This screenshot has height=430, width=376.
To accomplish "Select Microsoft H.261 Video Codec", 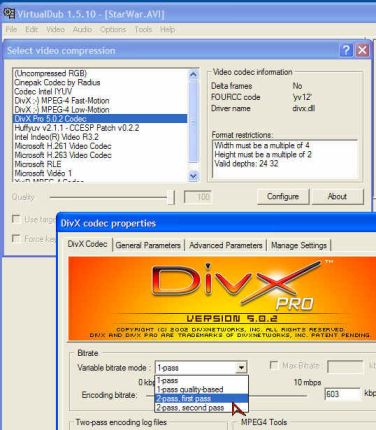I will pyautogui.click(x=100, y=146).
